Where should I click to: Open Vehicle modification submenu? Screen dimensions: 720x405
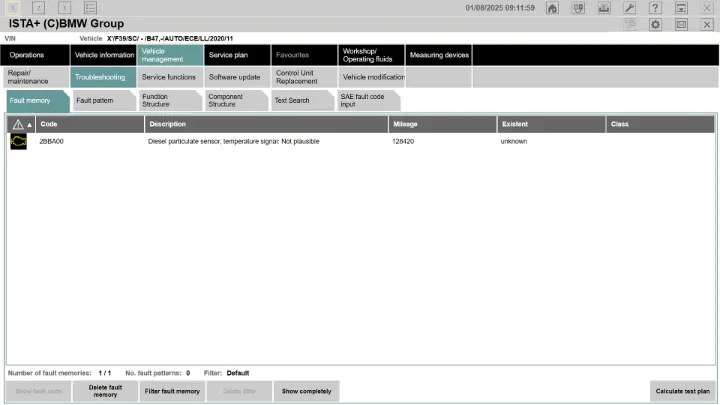pos(371,77)
